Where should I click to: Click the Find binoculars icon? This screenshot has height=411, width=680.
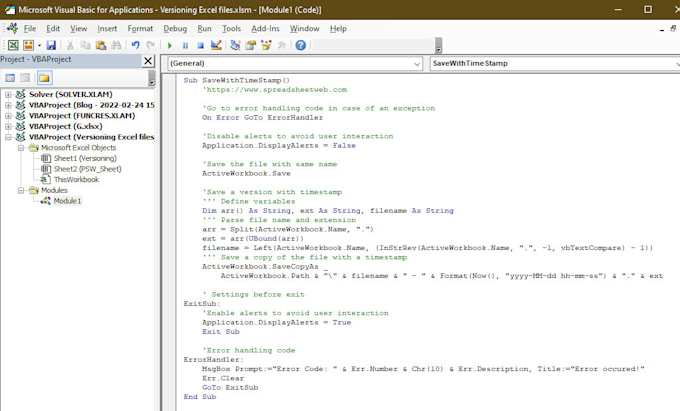coord(117,45)
